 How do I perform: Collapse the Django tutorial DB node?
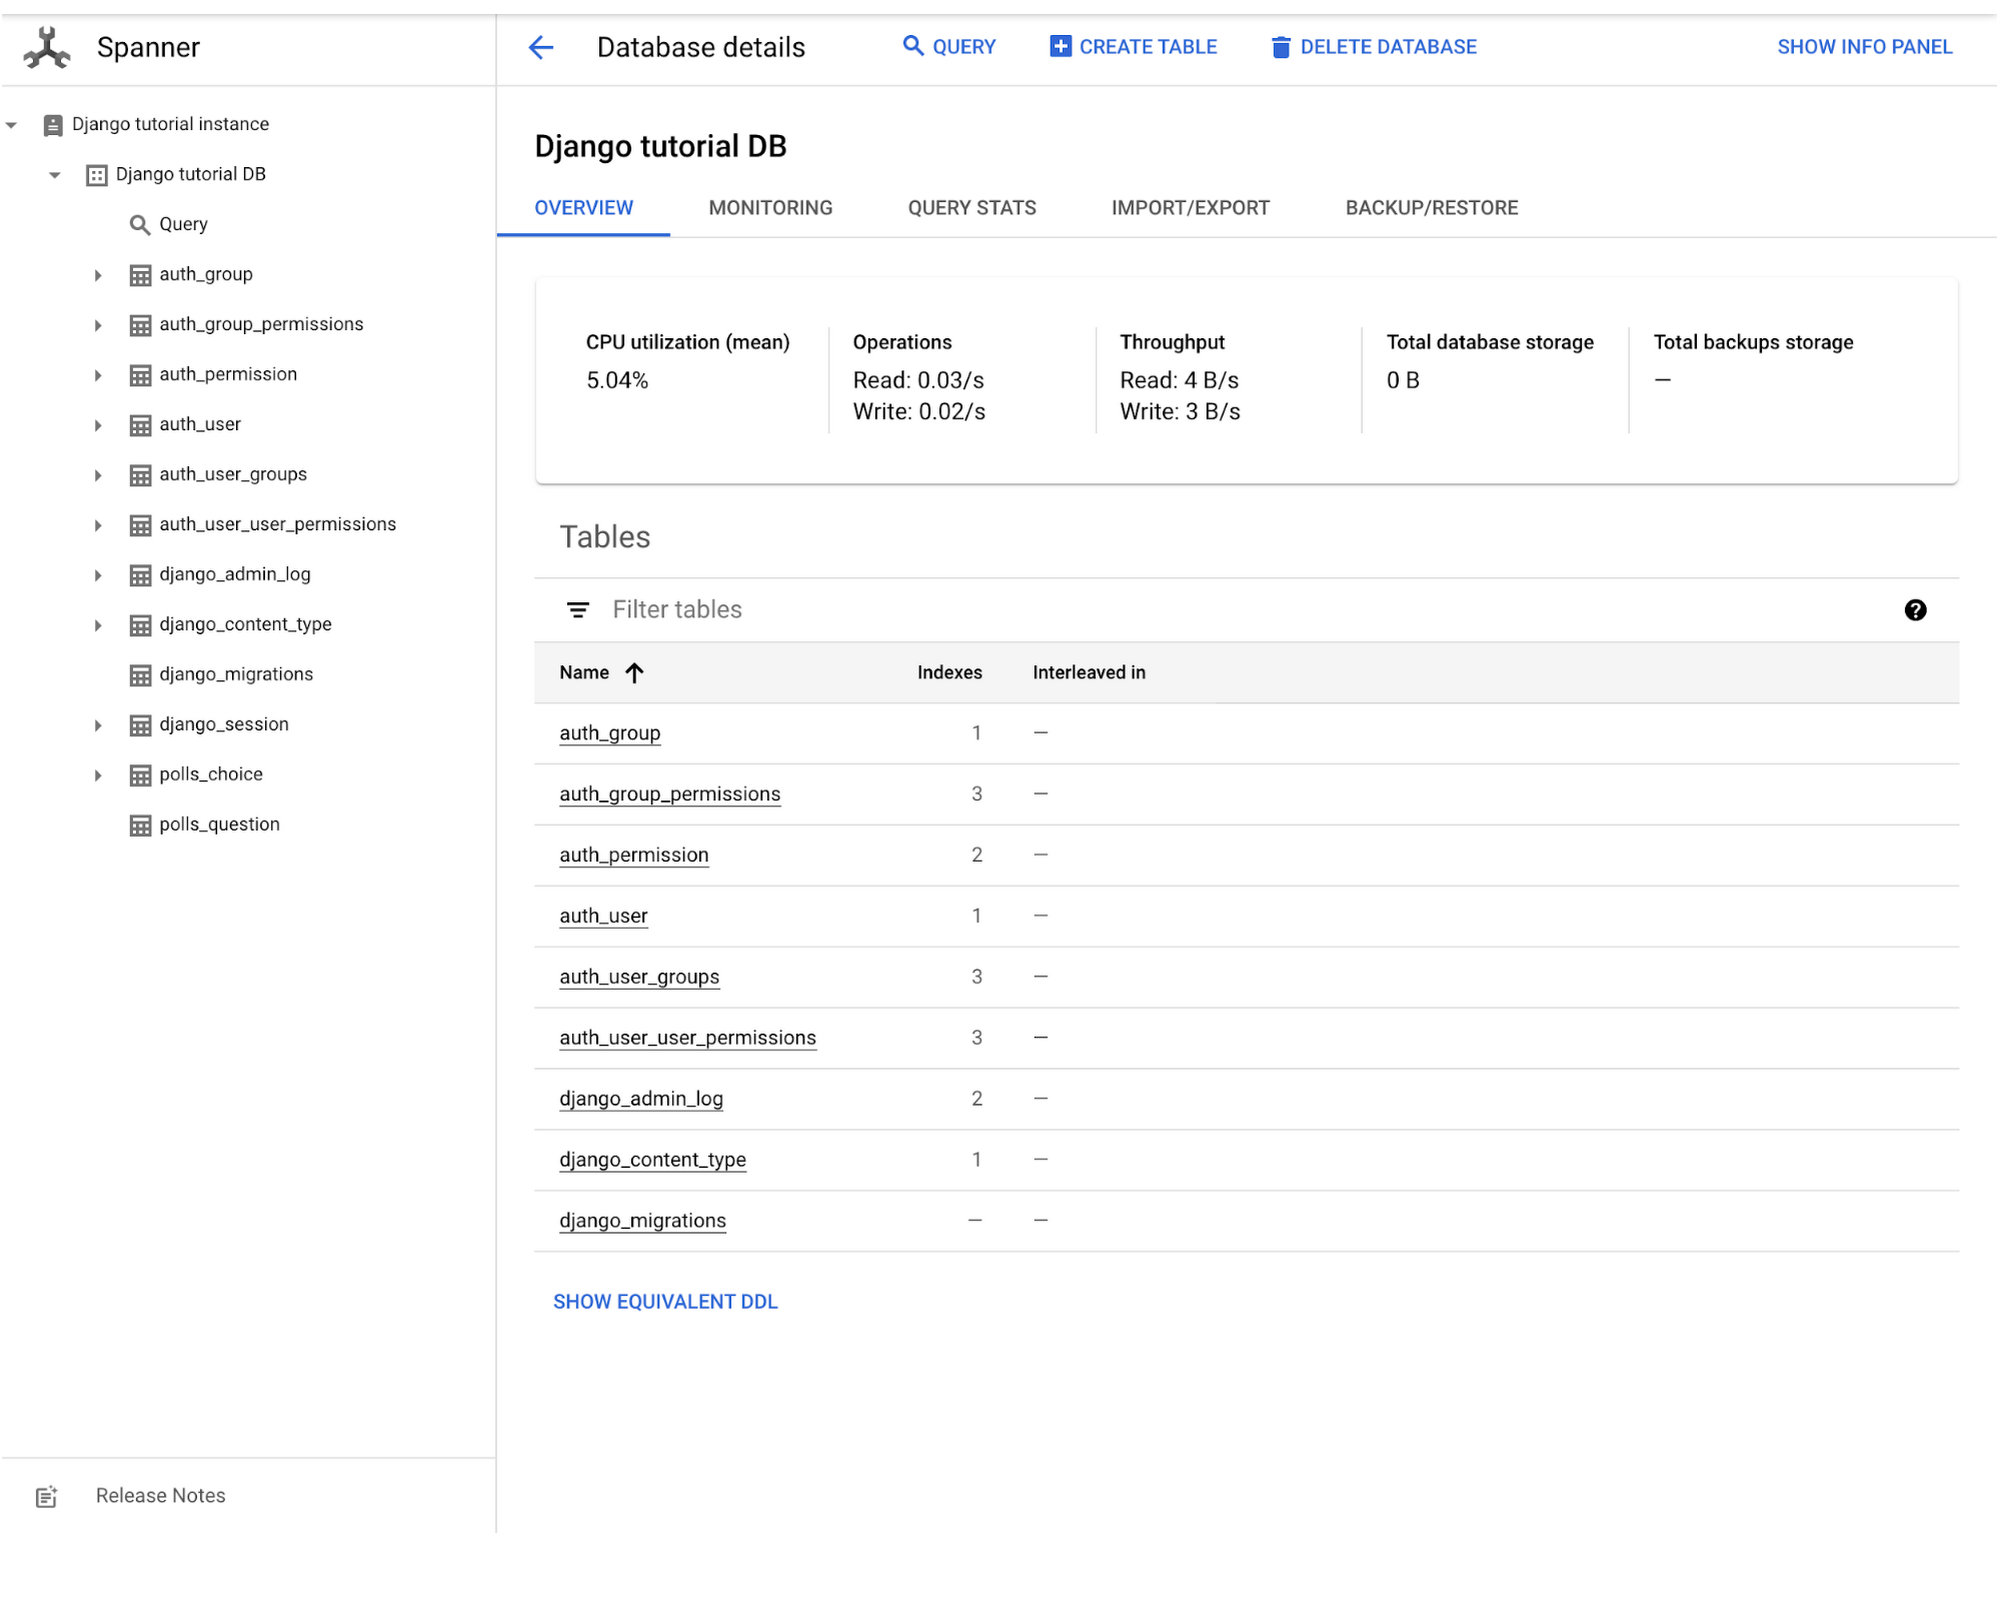[x=55, y=175]
